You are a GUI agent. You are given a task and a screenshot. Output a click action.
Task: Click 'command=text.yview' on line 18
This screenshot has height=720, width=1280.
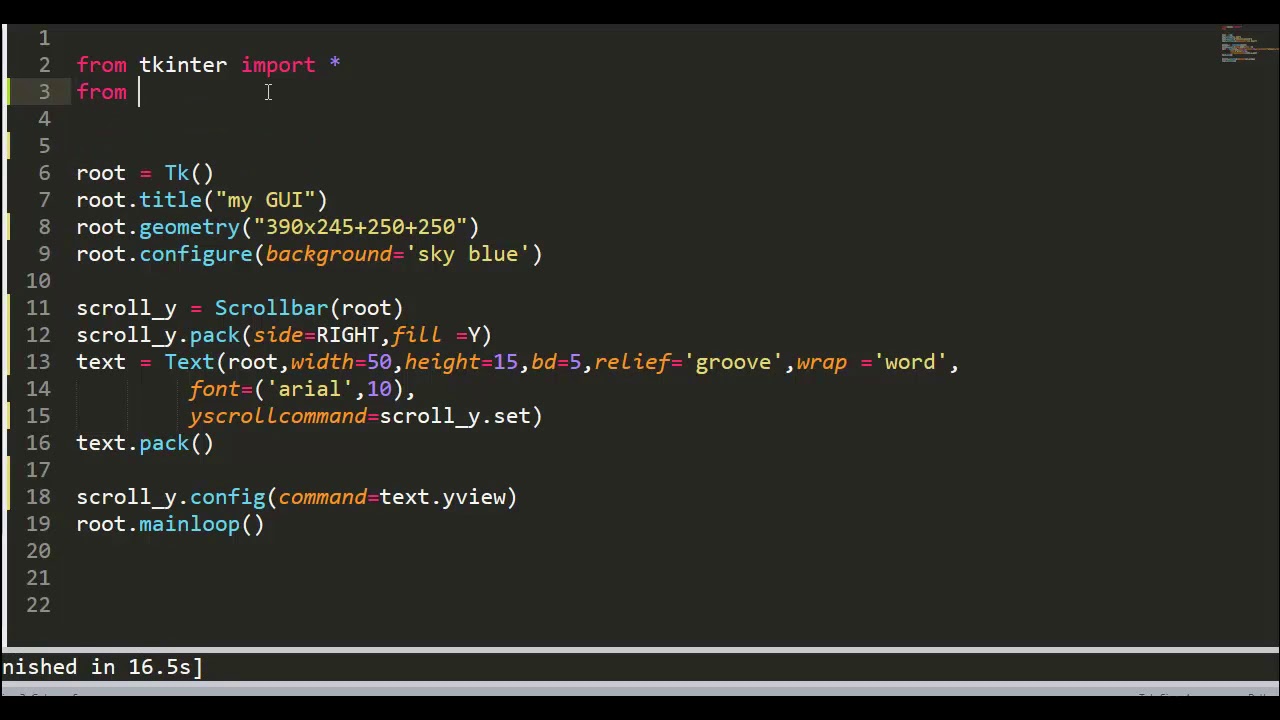pos(391,497)
